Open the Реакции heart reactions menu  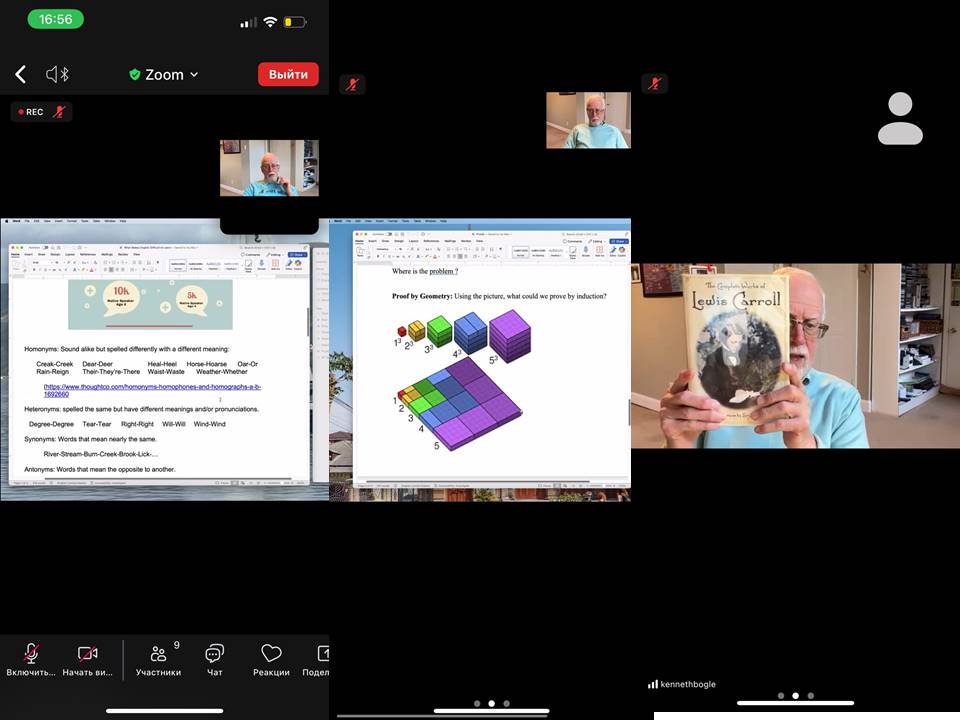[x=271, y=660]
